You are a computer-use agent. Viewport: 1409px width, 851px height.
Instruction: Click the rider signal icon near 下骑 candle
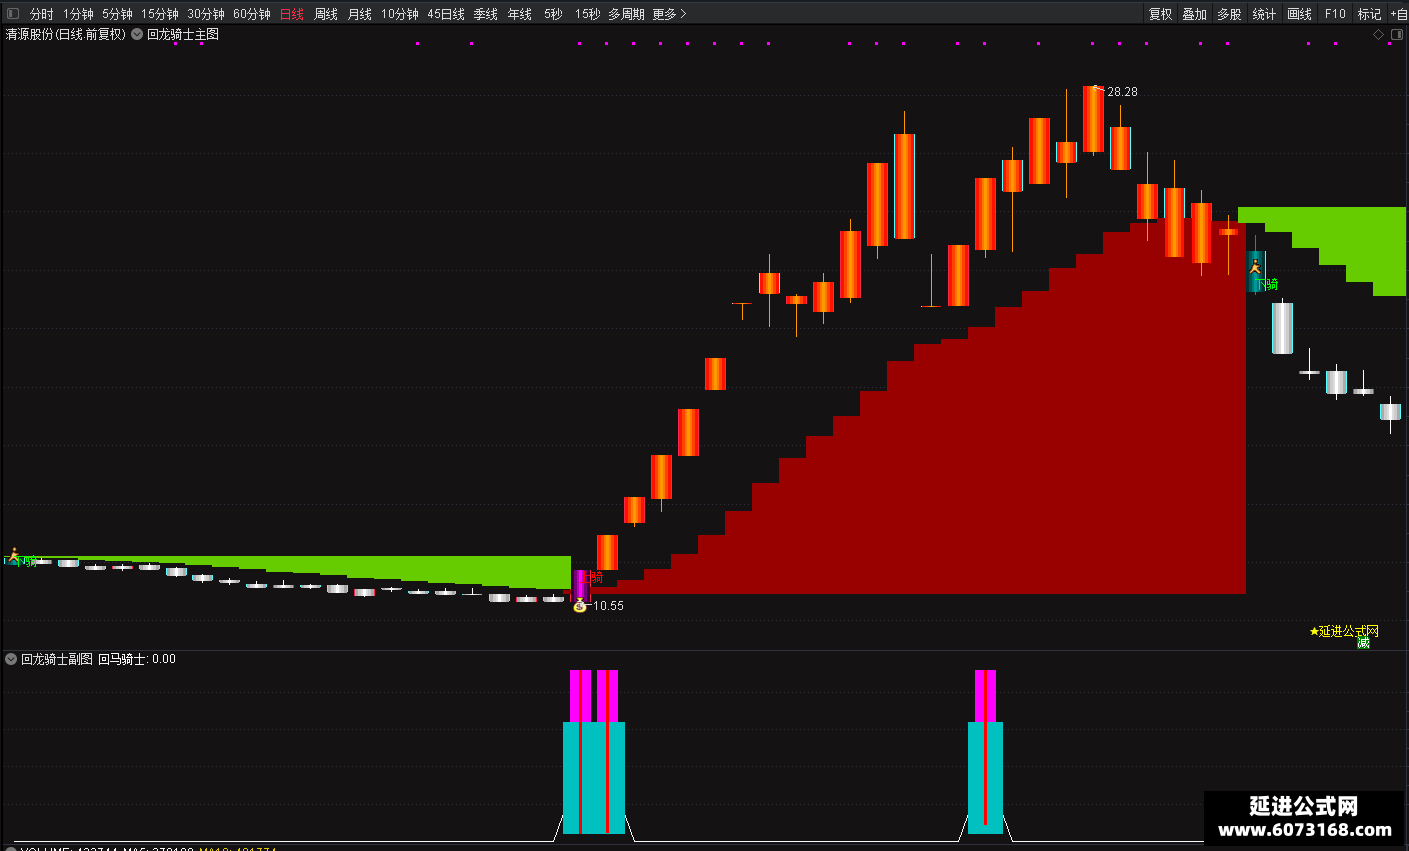point(1254,267)
